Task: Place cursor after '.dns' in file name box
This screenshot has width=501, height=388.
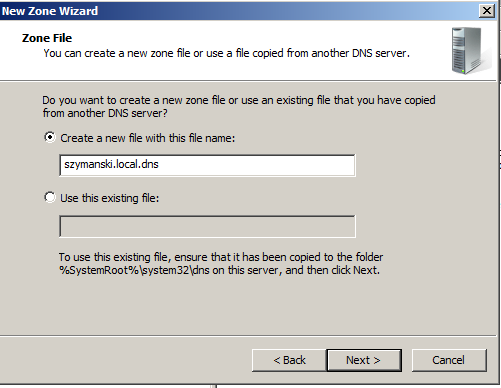Action: pos(160,164)
